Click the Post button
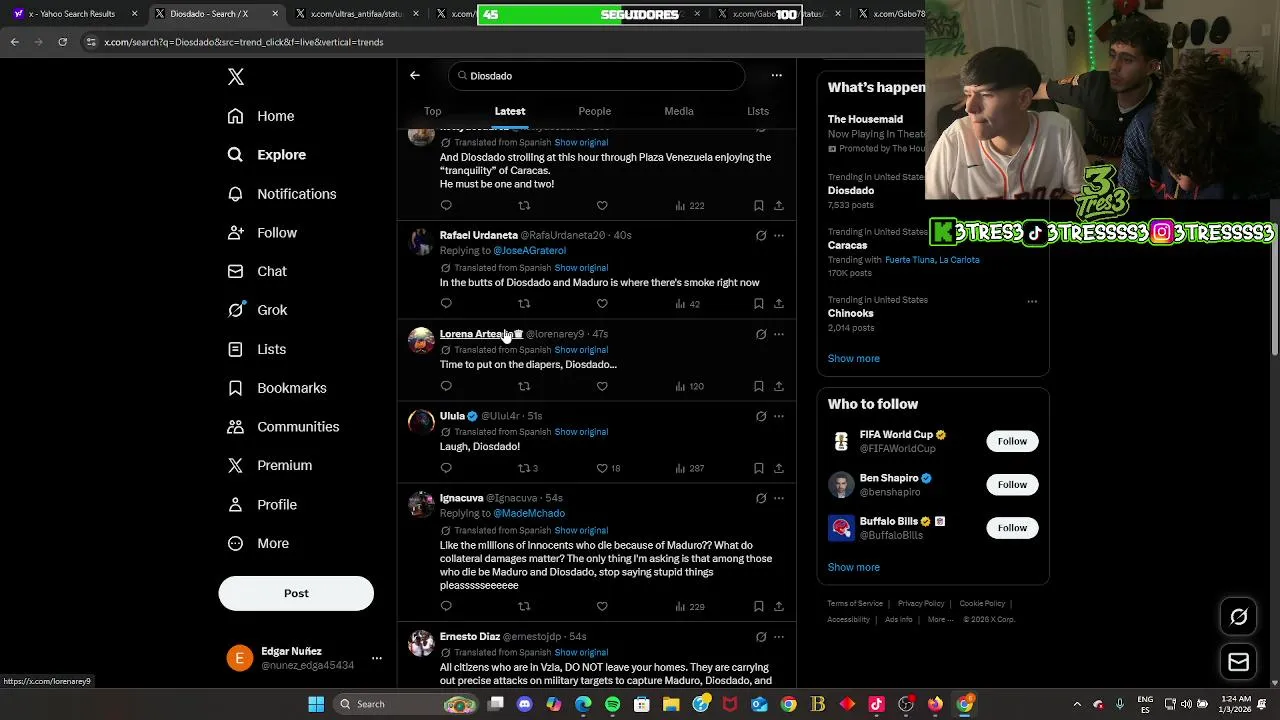This screenshot has height=720, width=1280. coord(296,593)
